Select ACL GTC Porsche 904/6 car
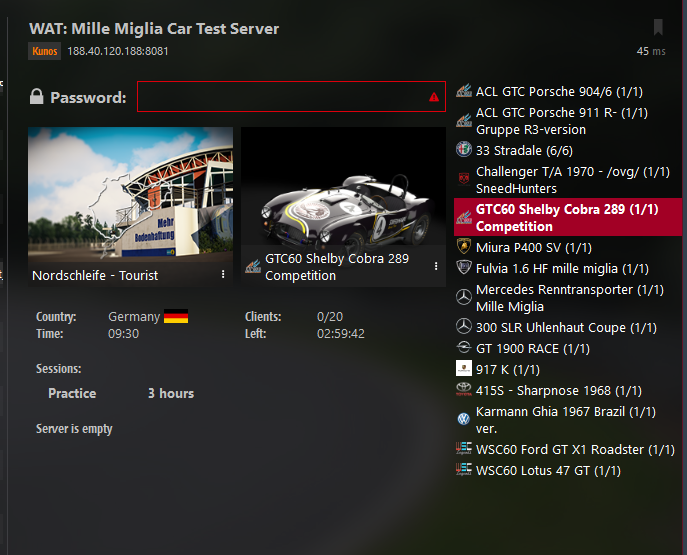This screenshot has width=687, height=555. coord(568,92)
